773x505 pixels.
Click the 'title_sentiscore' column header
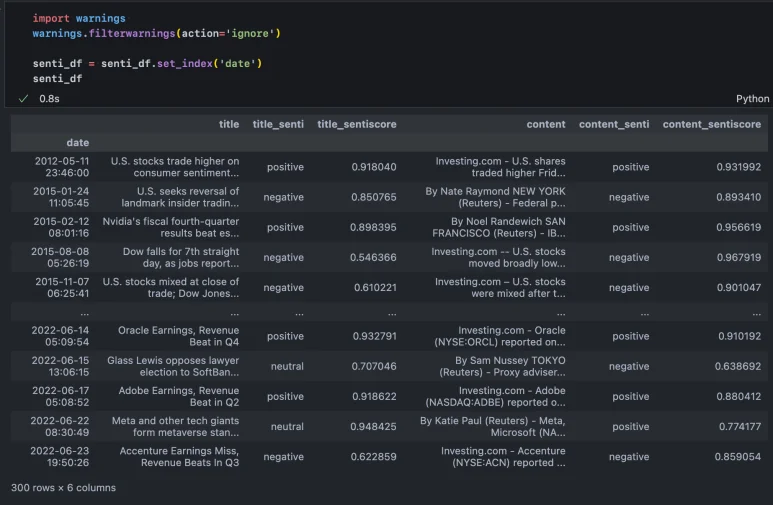tap(357, 125)
